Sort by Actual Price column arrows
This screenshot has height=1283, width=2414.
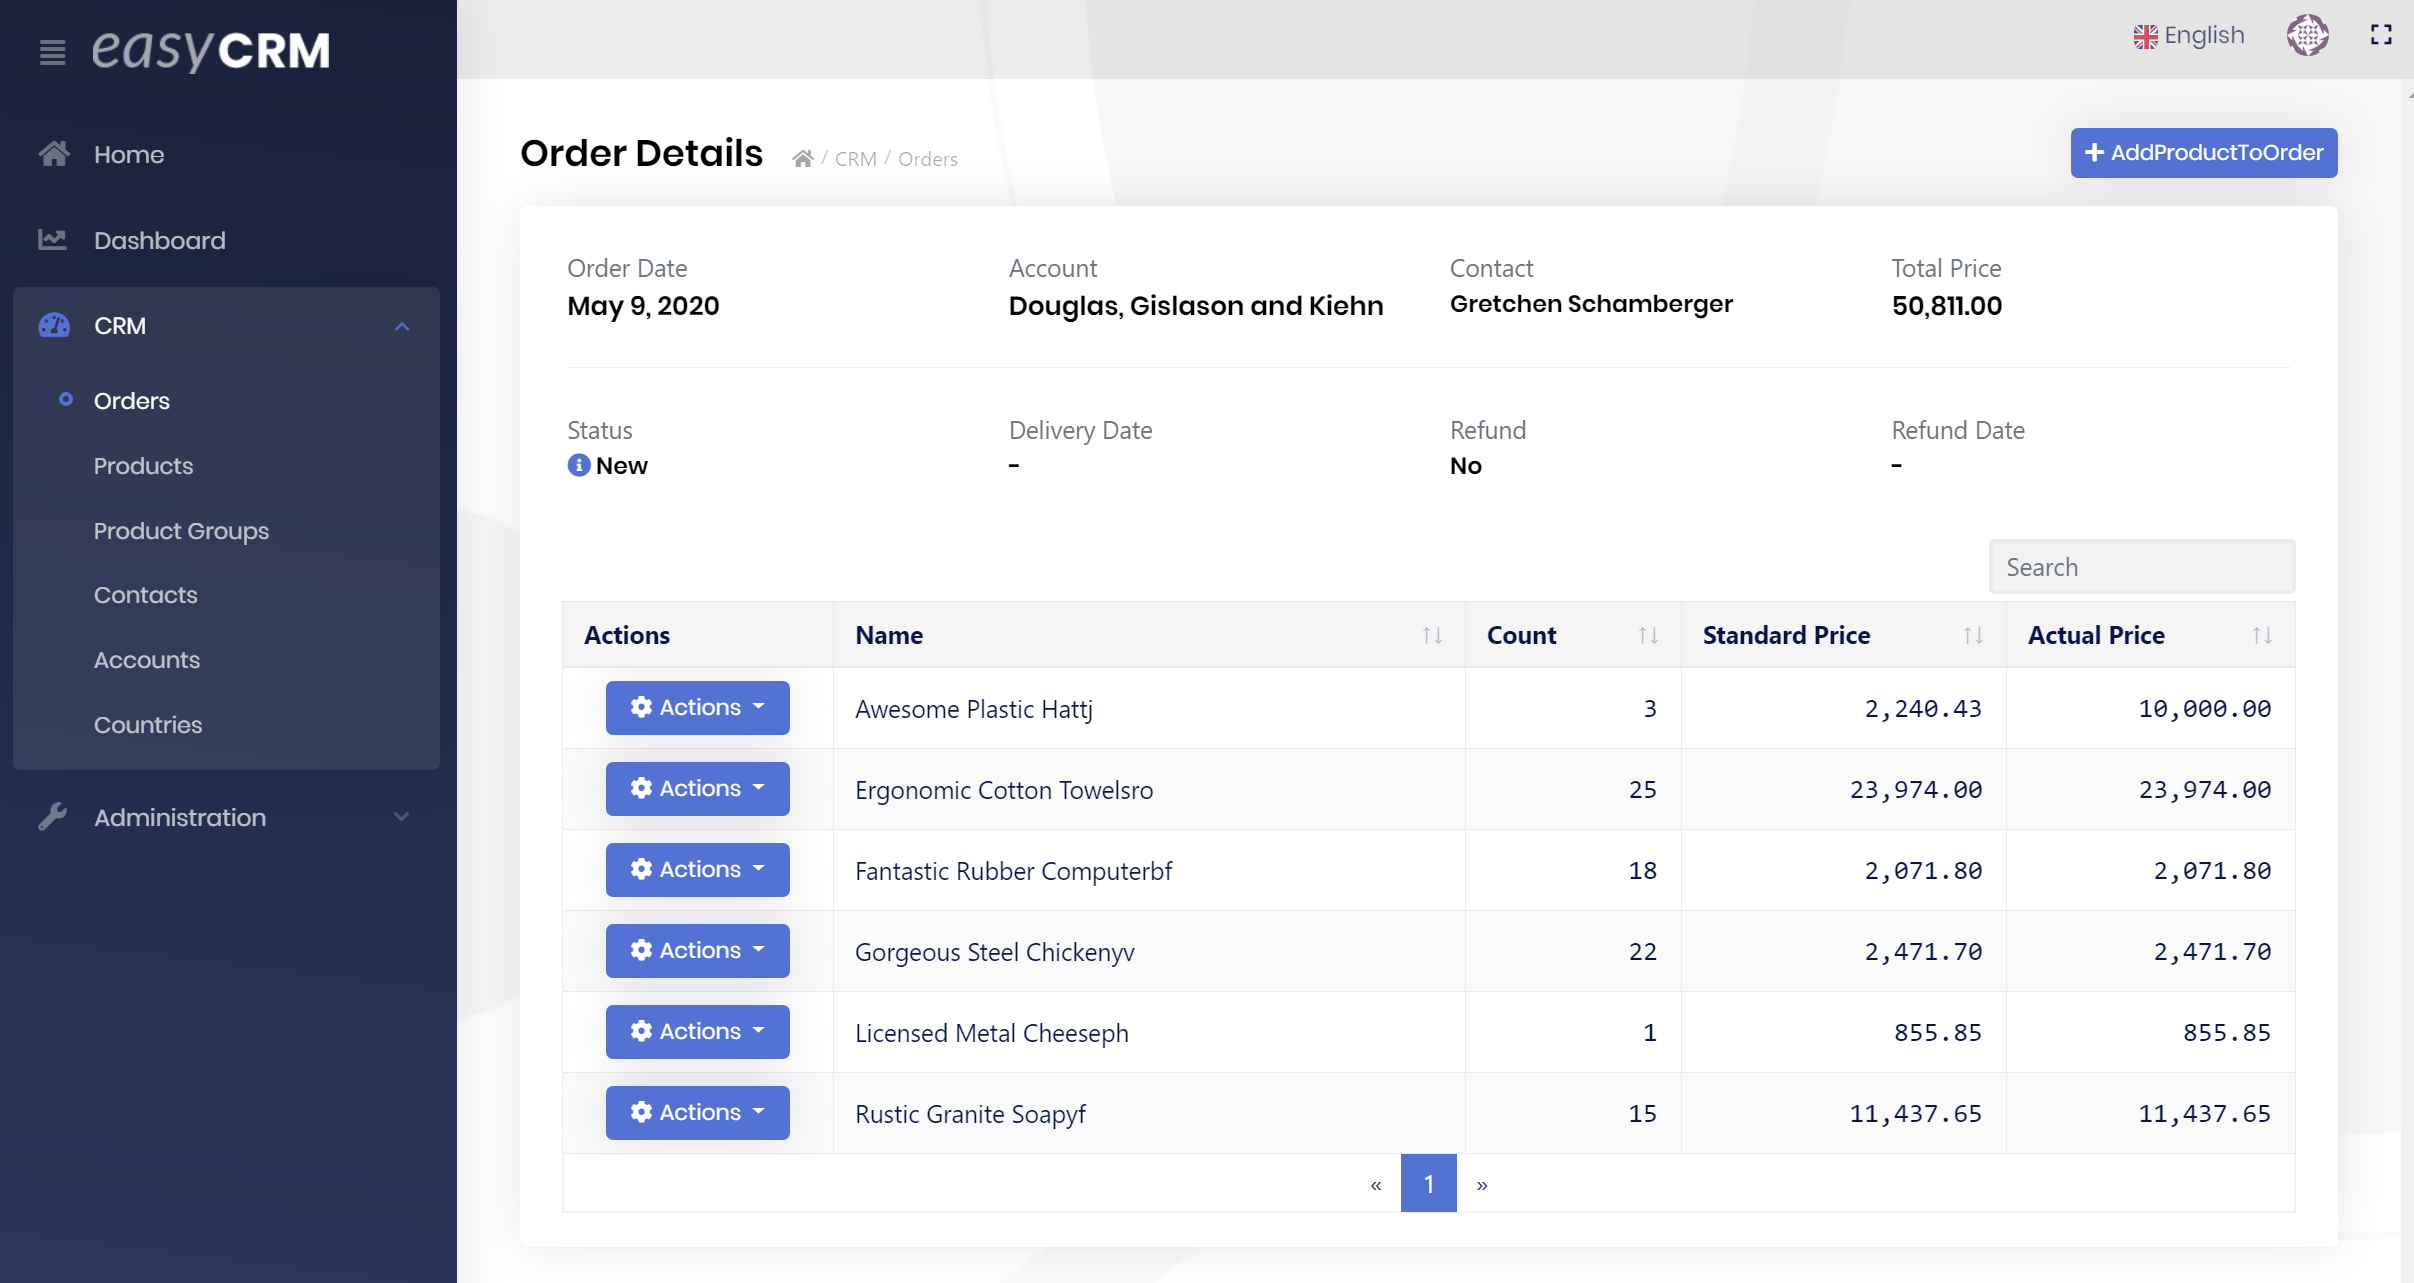[2262, 635]
